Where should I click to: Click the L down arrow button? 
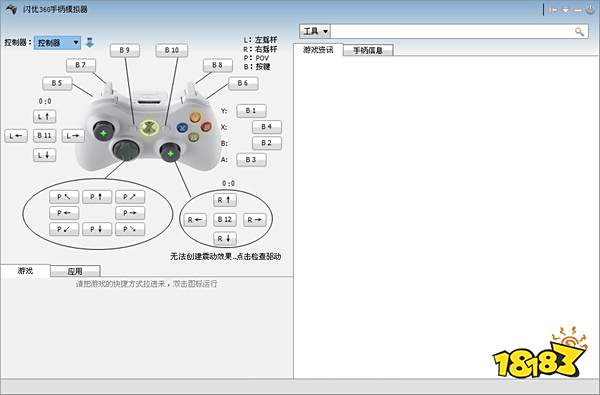coord(44,155)
